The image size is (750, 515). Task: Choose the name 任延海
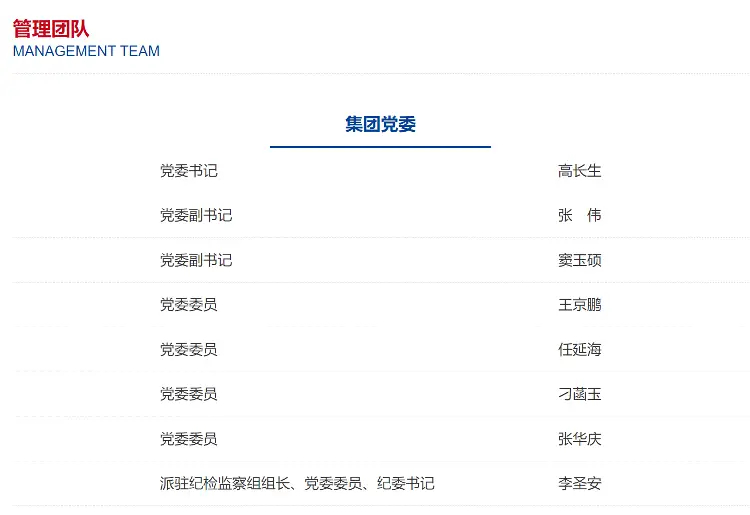(580, 349)
